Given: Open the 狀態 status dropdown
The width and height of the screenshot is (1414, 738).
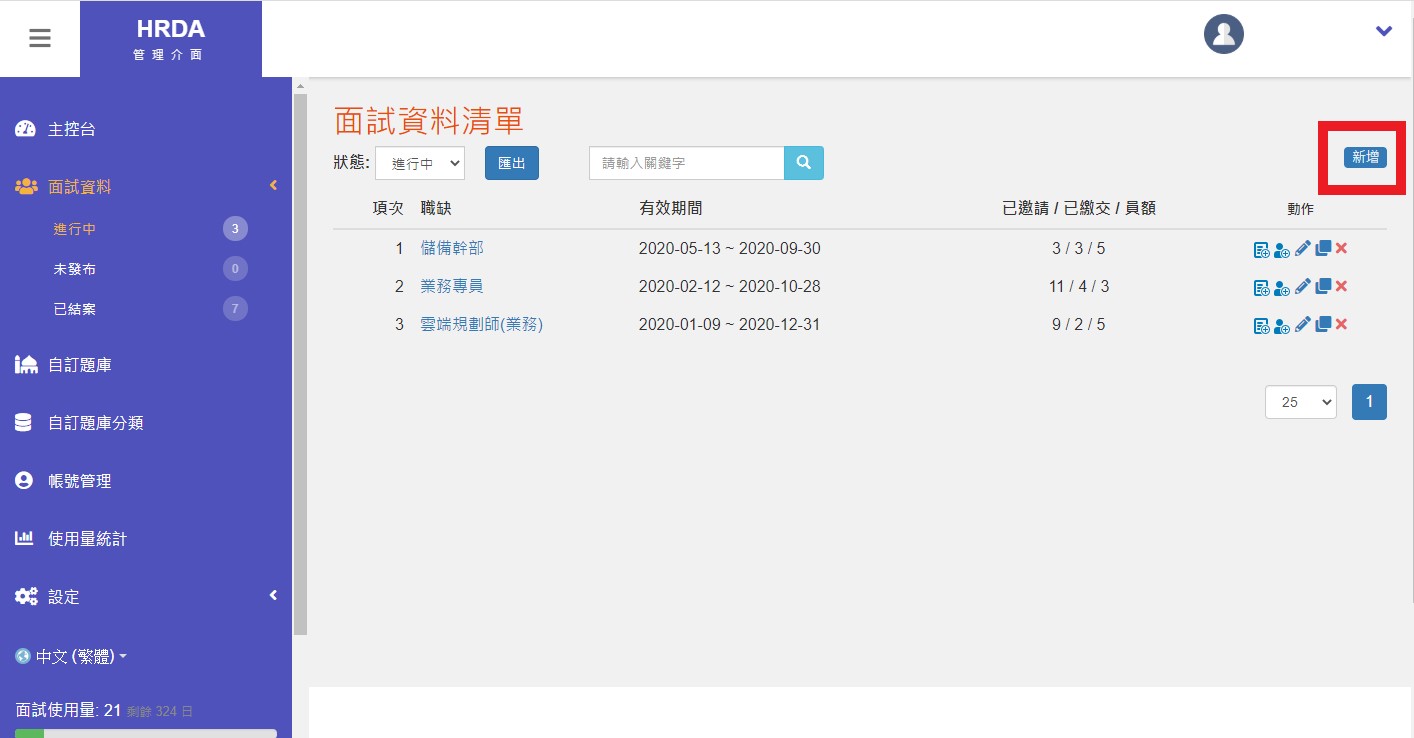Looking at the screenshot, I should (419, 162).
